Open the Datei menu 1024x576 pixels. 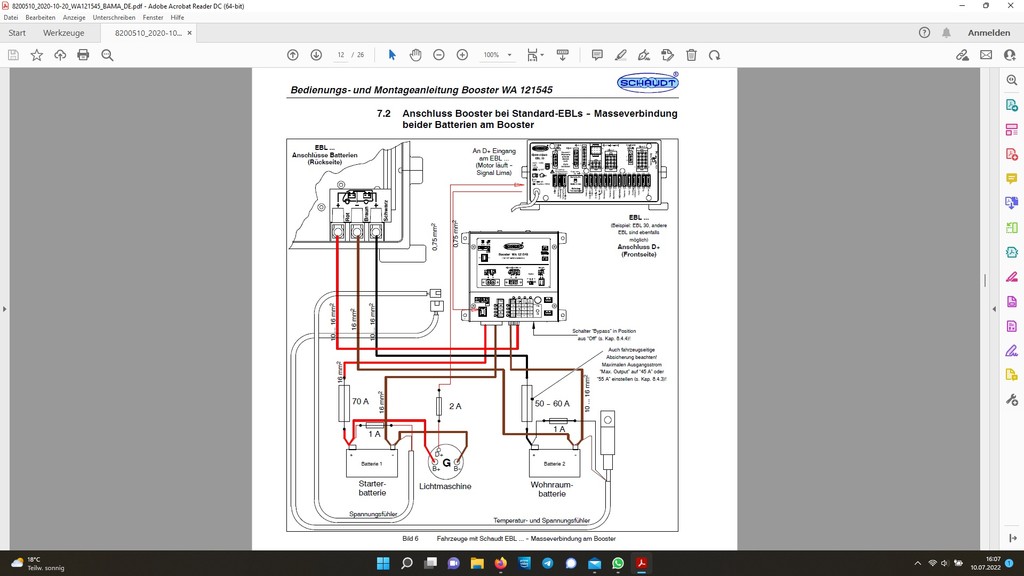pos(11,18)
